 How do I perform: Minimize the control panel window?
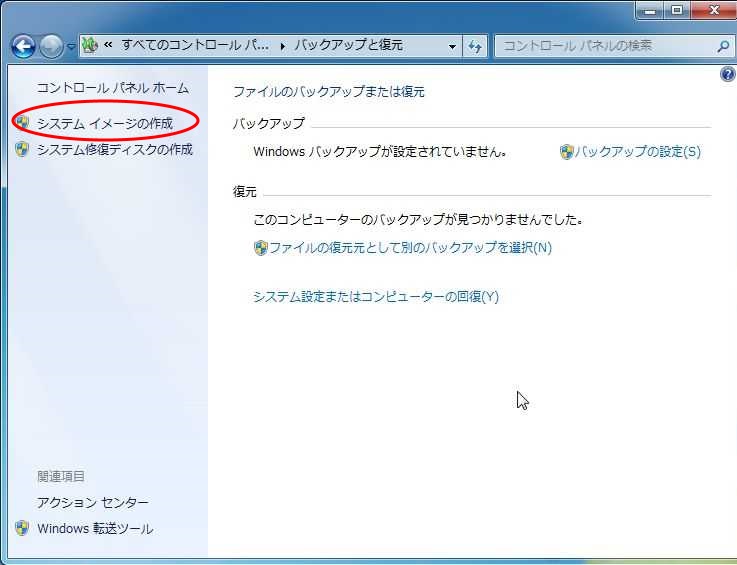point(650,10)
